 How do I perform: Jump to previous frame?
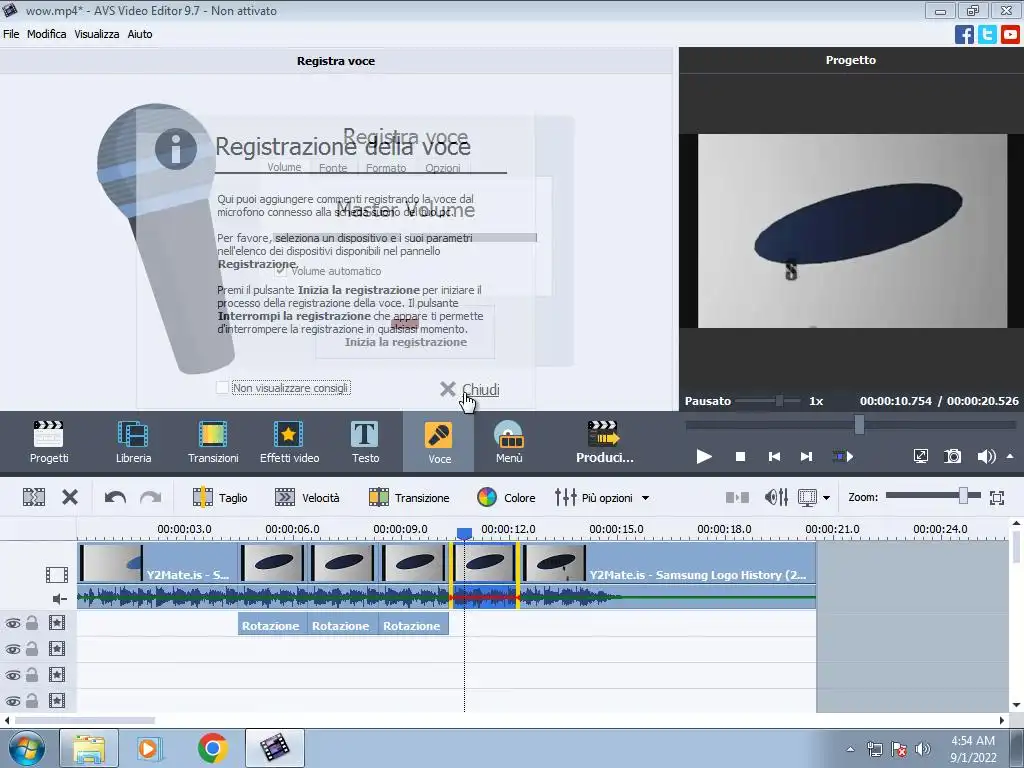coord(774,456)
